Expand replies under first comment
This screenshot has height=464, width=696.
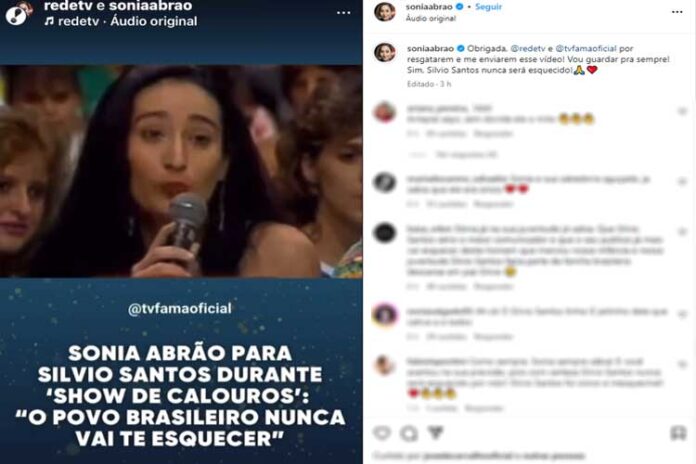[466, 155]
